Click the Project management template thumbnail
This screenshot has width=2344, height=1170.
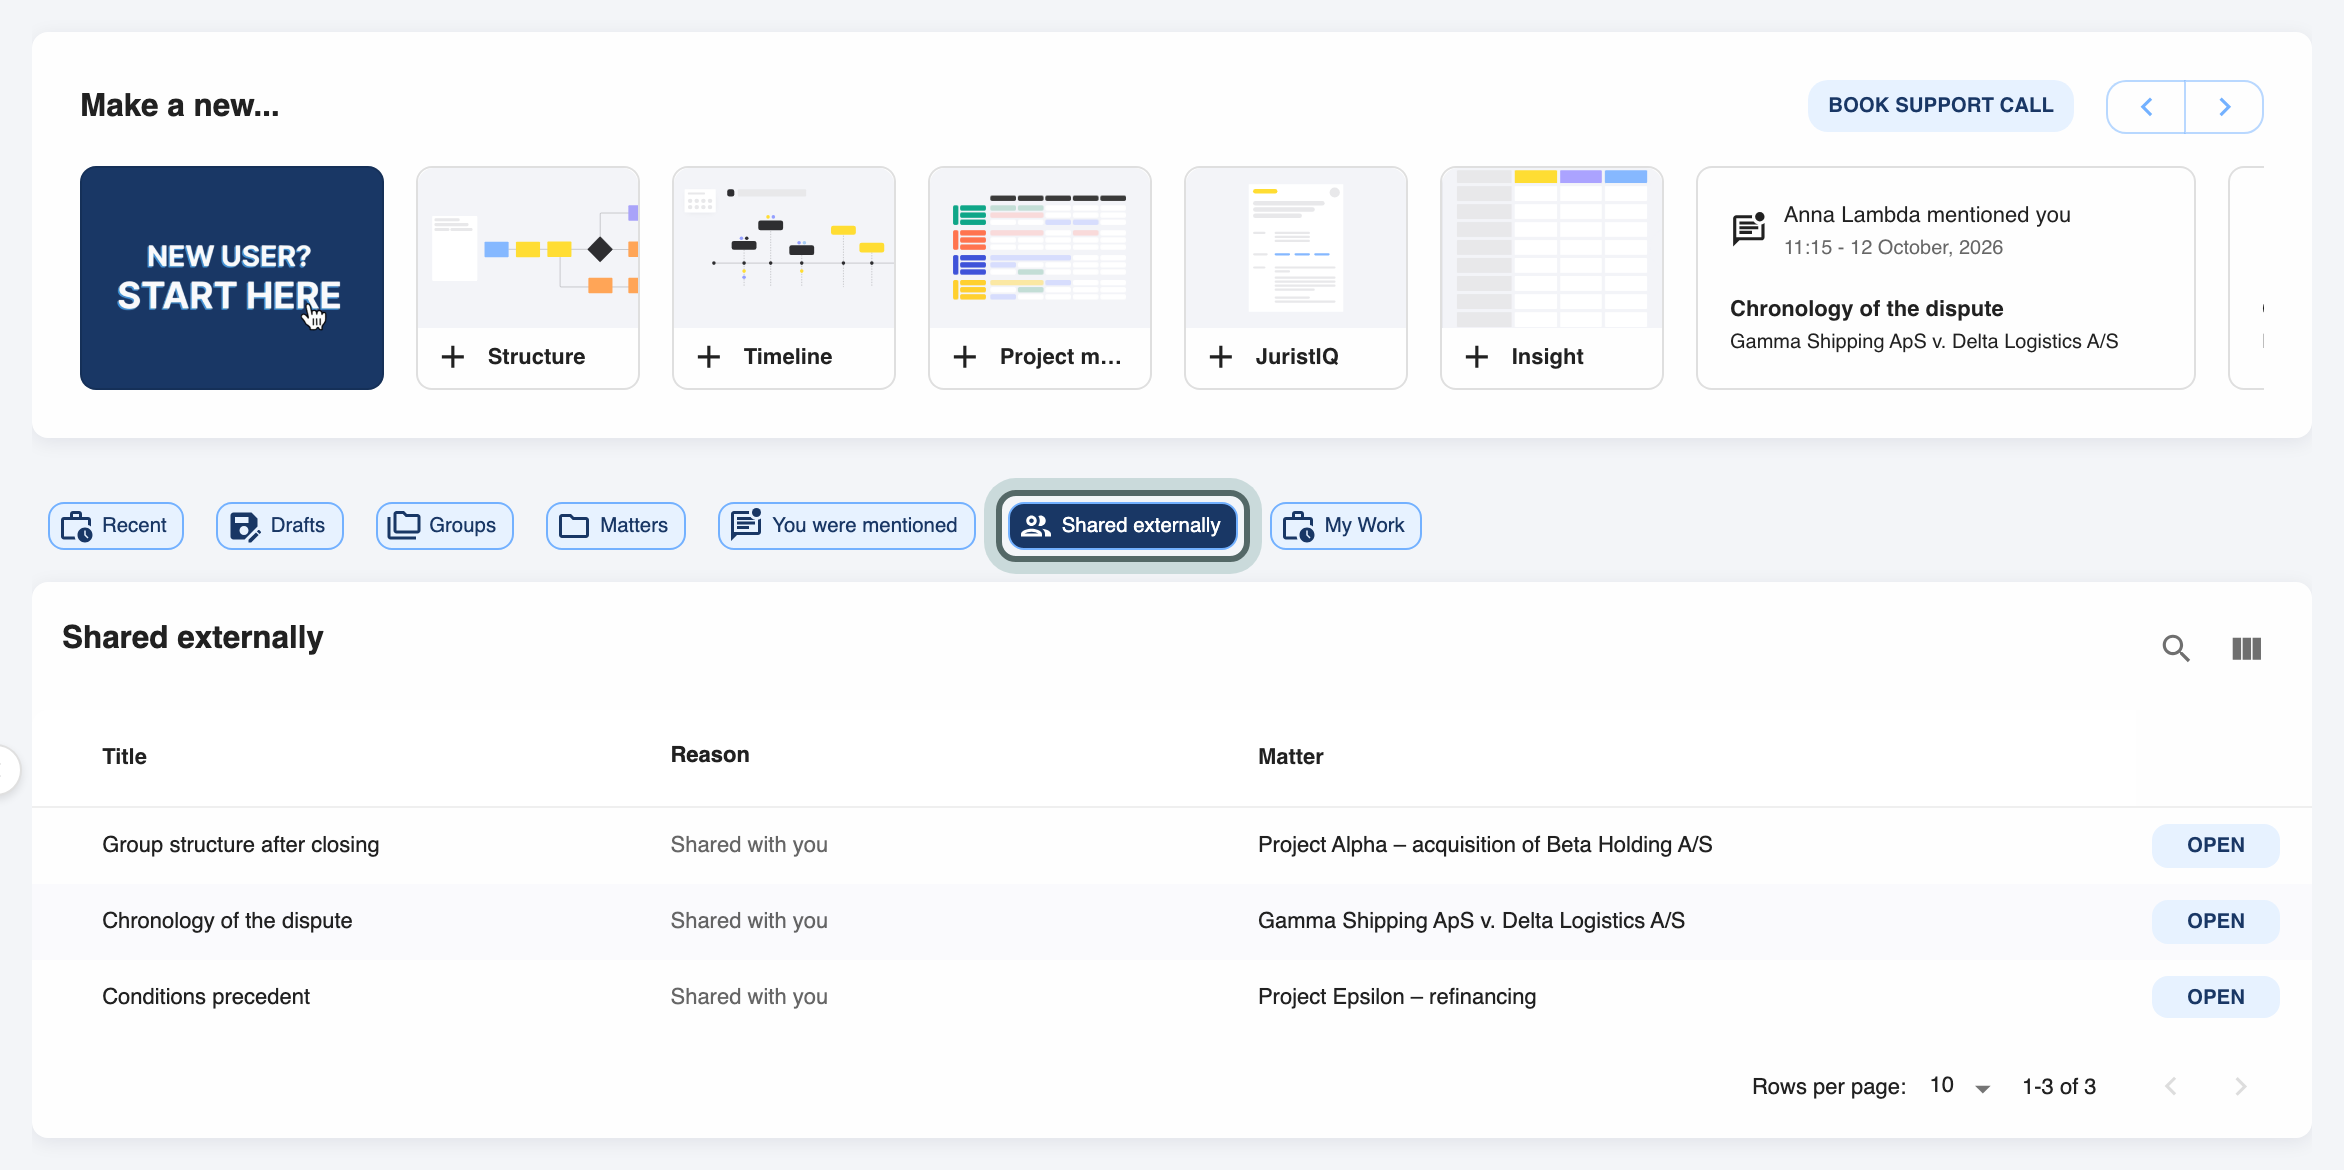pos(1040,248)
